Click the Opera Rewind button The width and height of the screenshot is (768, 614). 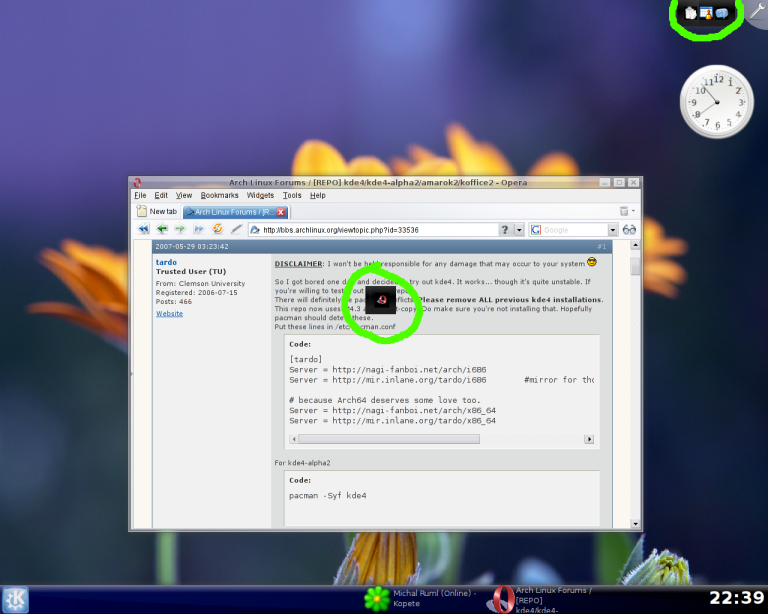144,229
